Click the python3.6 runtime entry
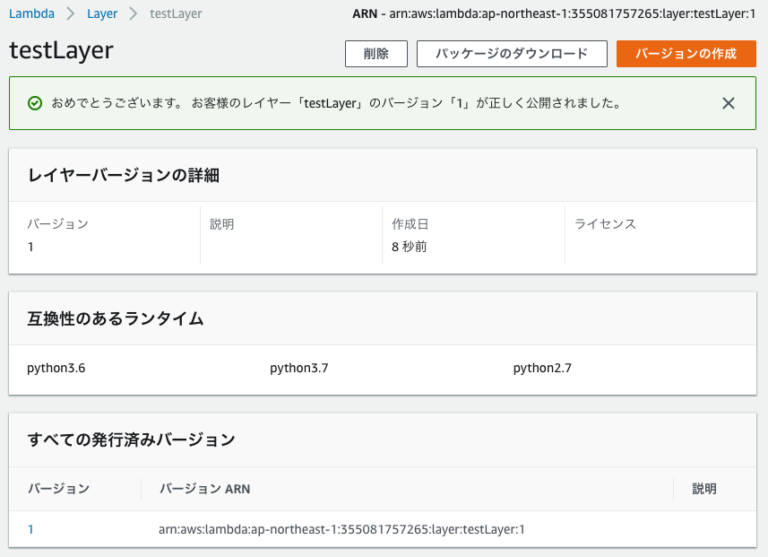Image resolution: width=768 pixels, height=557 pixels. point(56,368)
